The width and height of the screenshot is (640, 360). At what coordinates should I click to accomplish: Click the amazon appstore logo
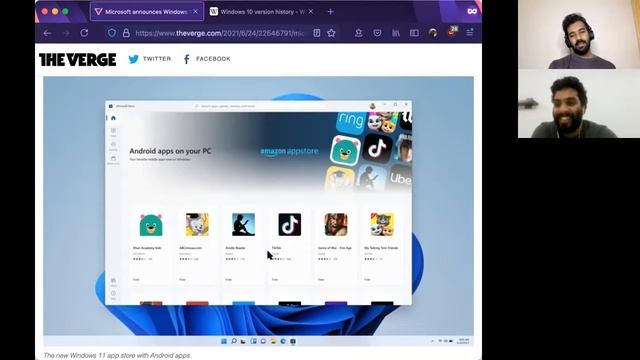point(289,151)
